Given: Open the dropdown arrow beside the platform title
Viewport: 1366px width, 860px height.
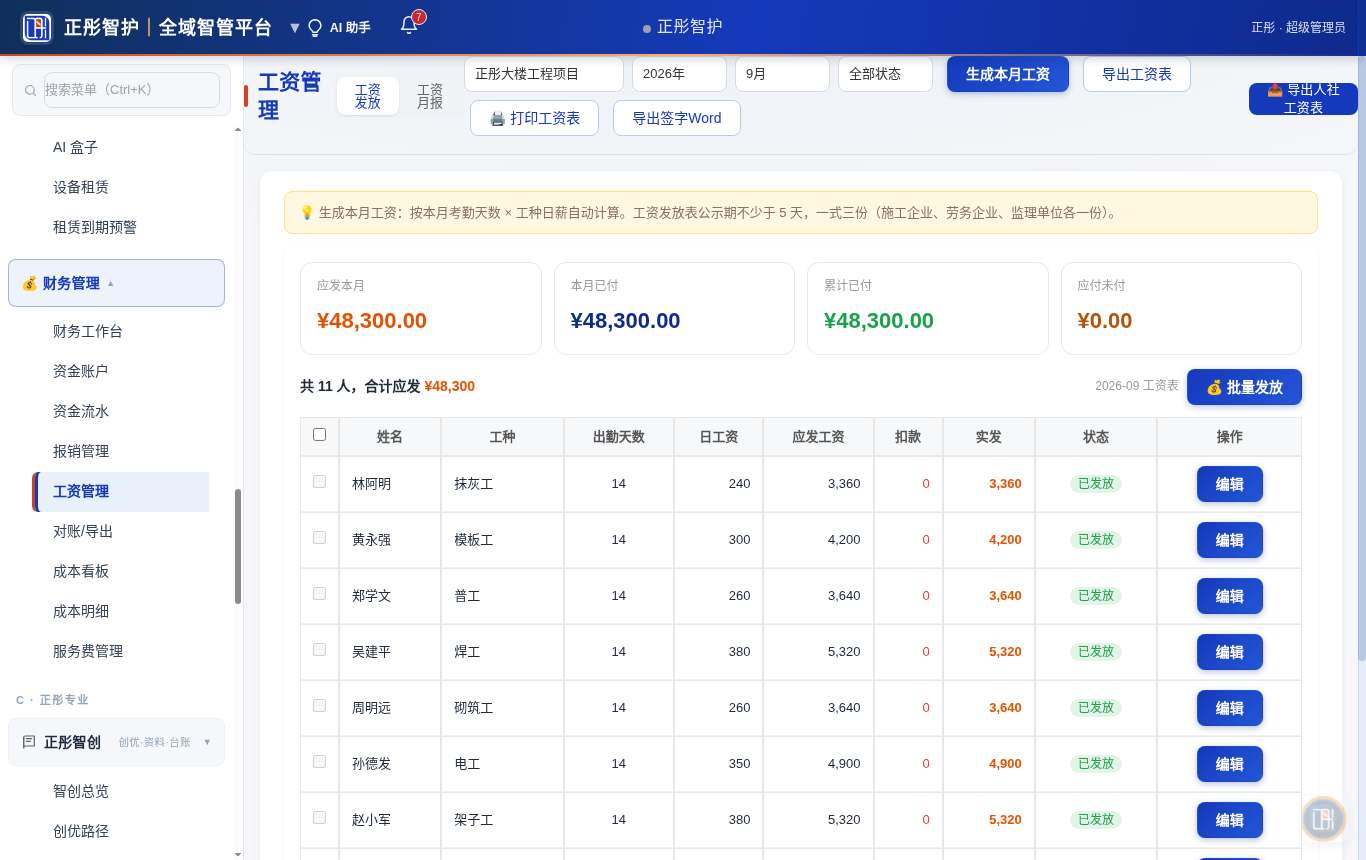Looking at the screenshot, I should pyautogui.click(x=294, y=28).
